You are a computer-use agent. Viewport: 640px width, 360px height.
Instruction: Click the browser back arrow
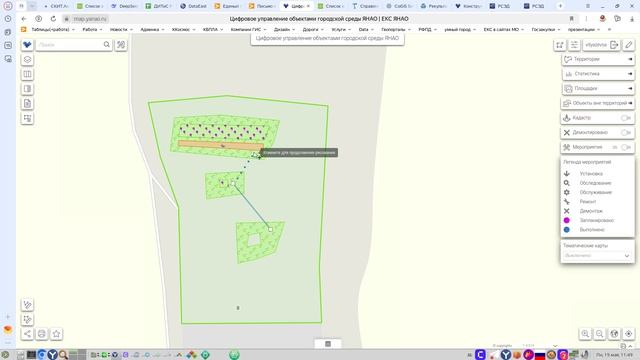[x=24, y=19]
